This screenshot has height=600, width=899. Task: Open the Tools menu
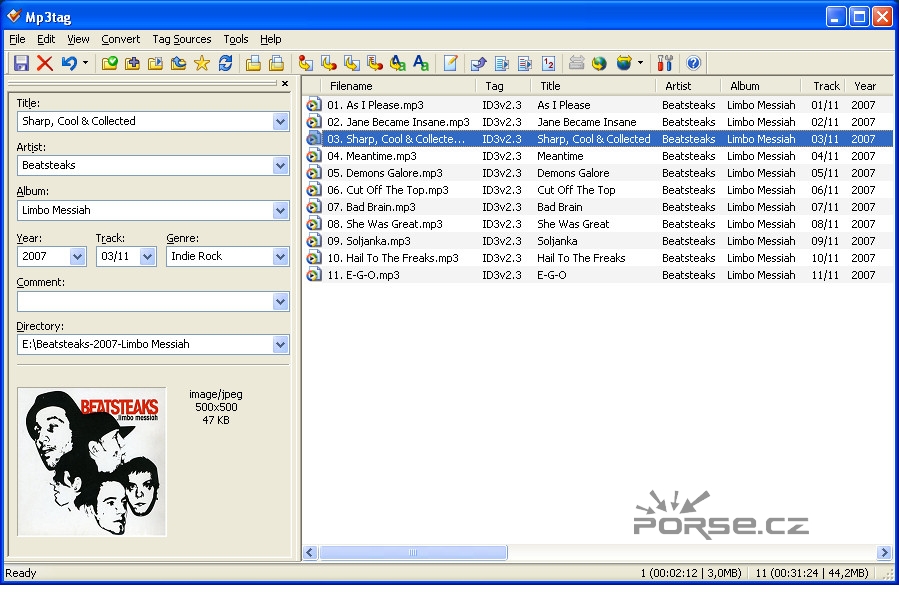point(236,39)
